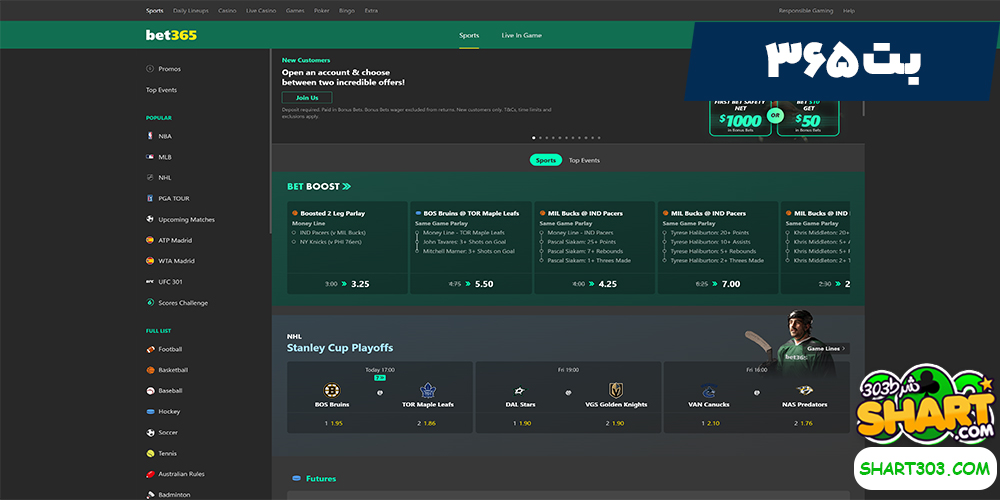Open Top Events in the sidebar
This screenshot has height=500, width=1000.
tap(161, 90)
